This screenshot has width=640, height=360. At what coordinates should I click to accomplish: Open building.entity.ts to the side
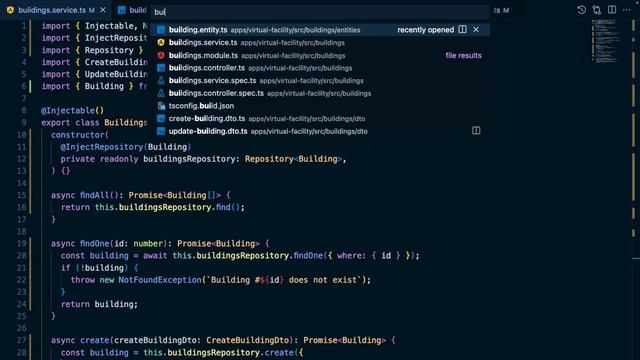click(x=462, y=29)
